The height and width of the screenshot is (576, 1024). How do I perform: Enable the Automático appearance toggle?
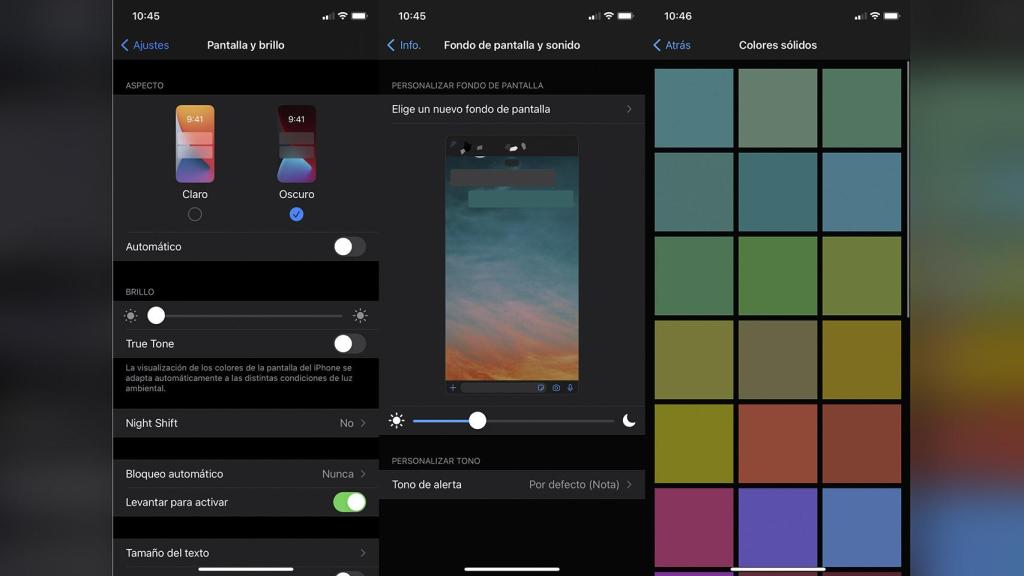click(x=349, y=246)
